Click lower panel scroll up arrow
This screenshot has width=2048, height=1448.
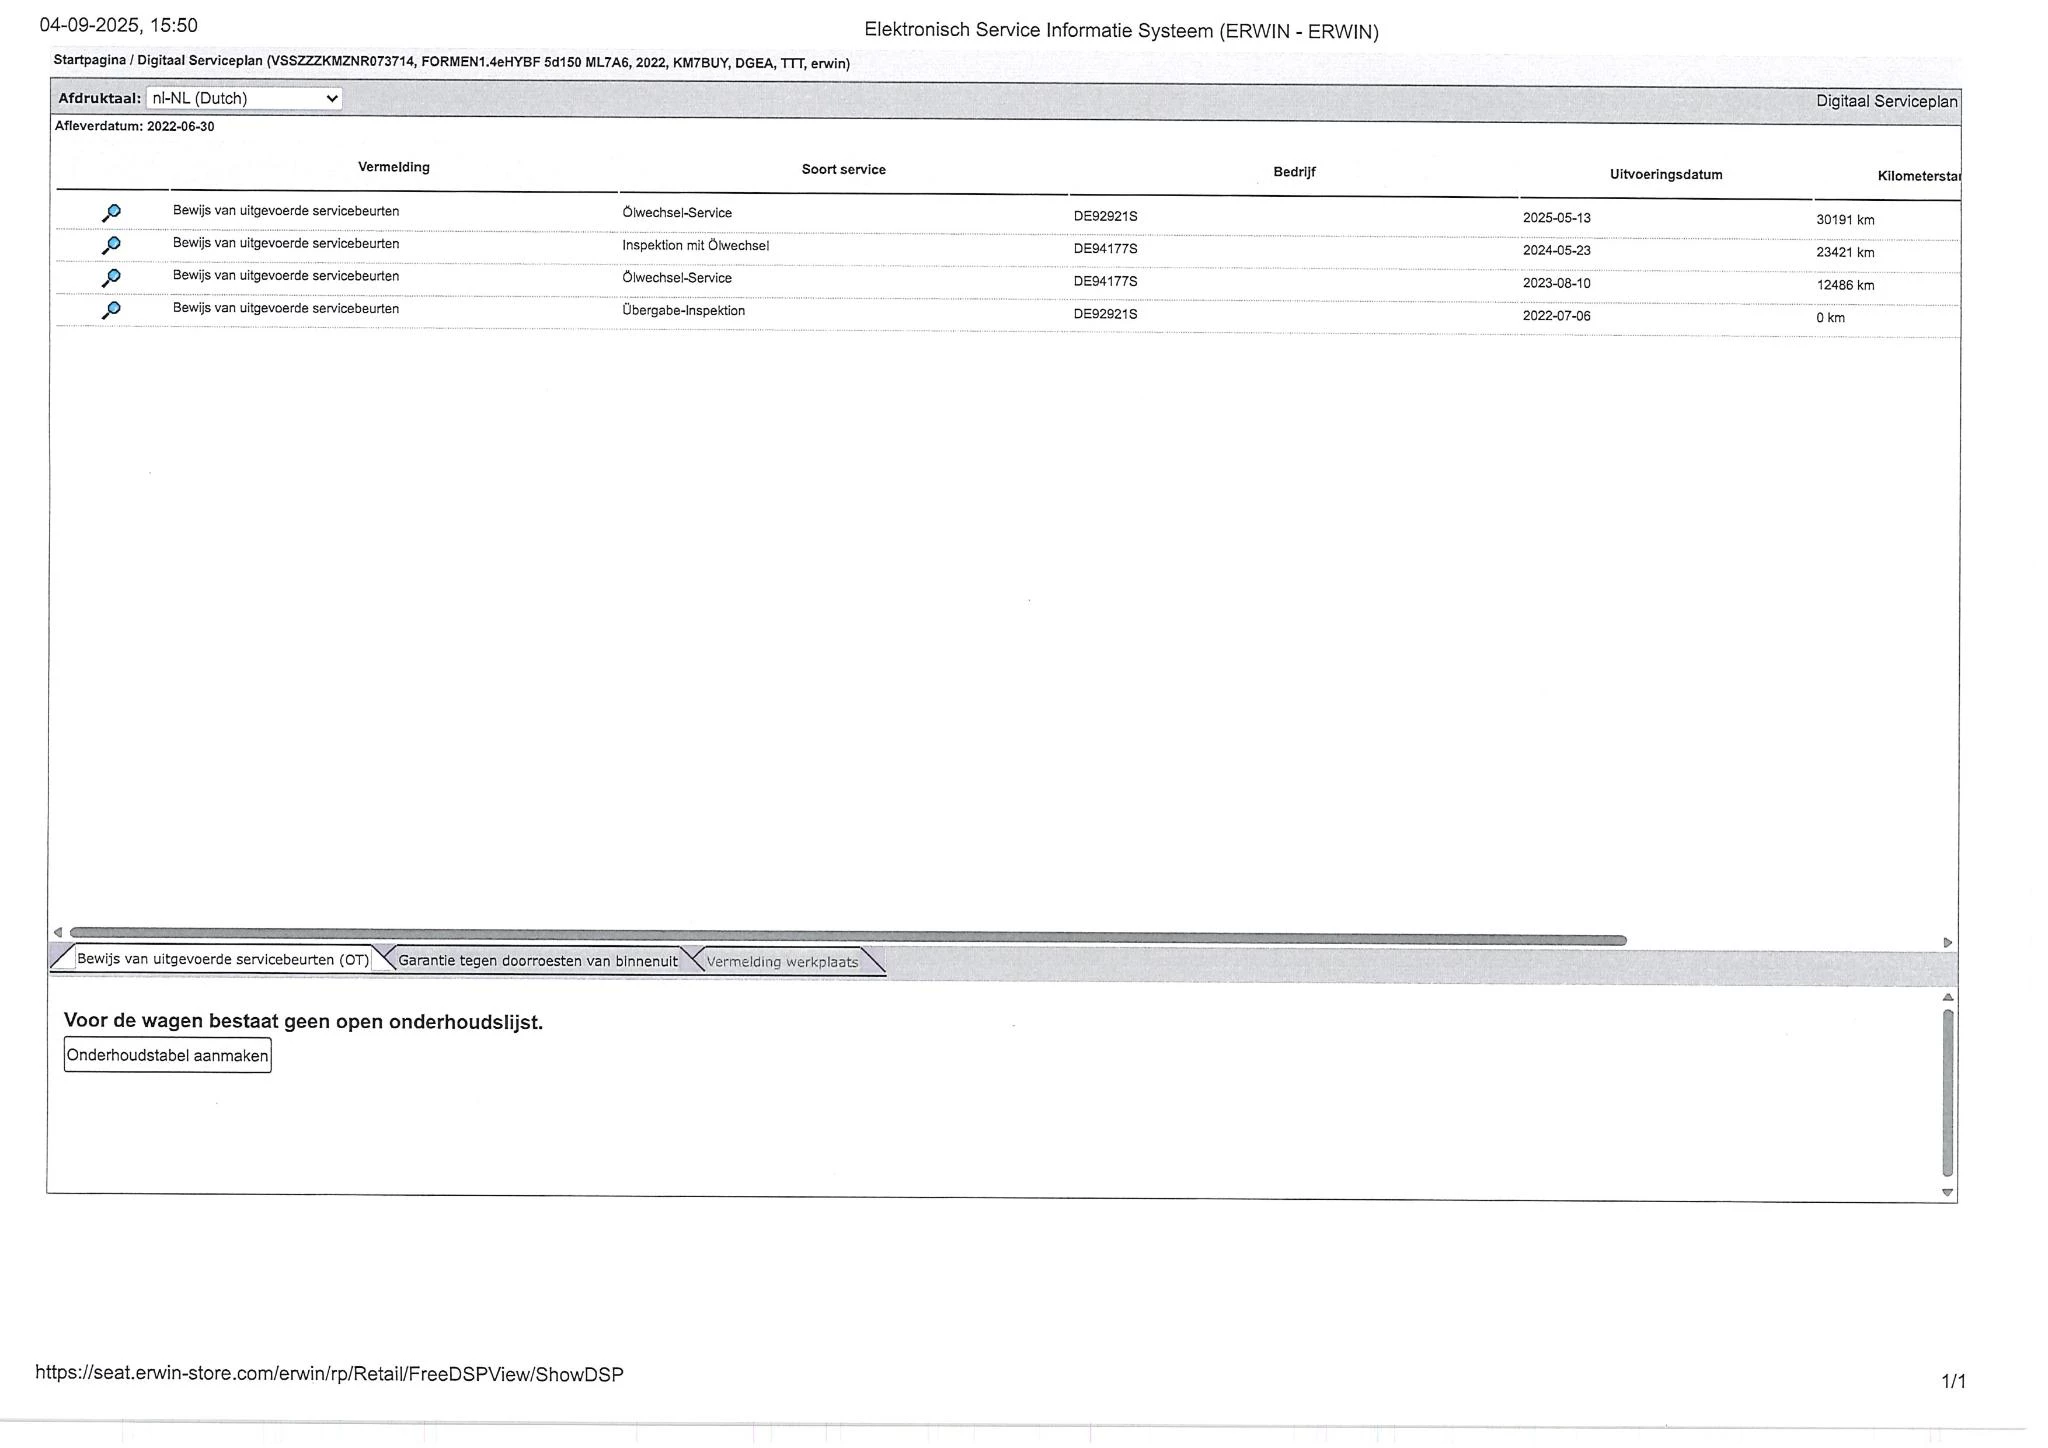pyautogui.click(x=1947, y=997)
